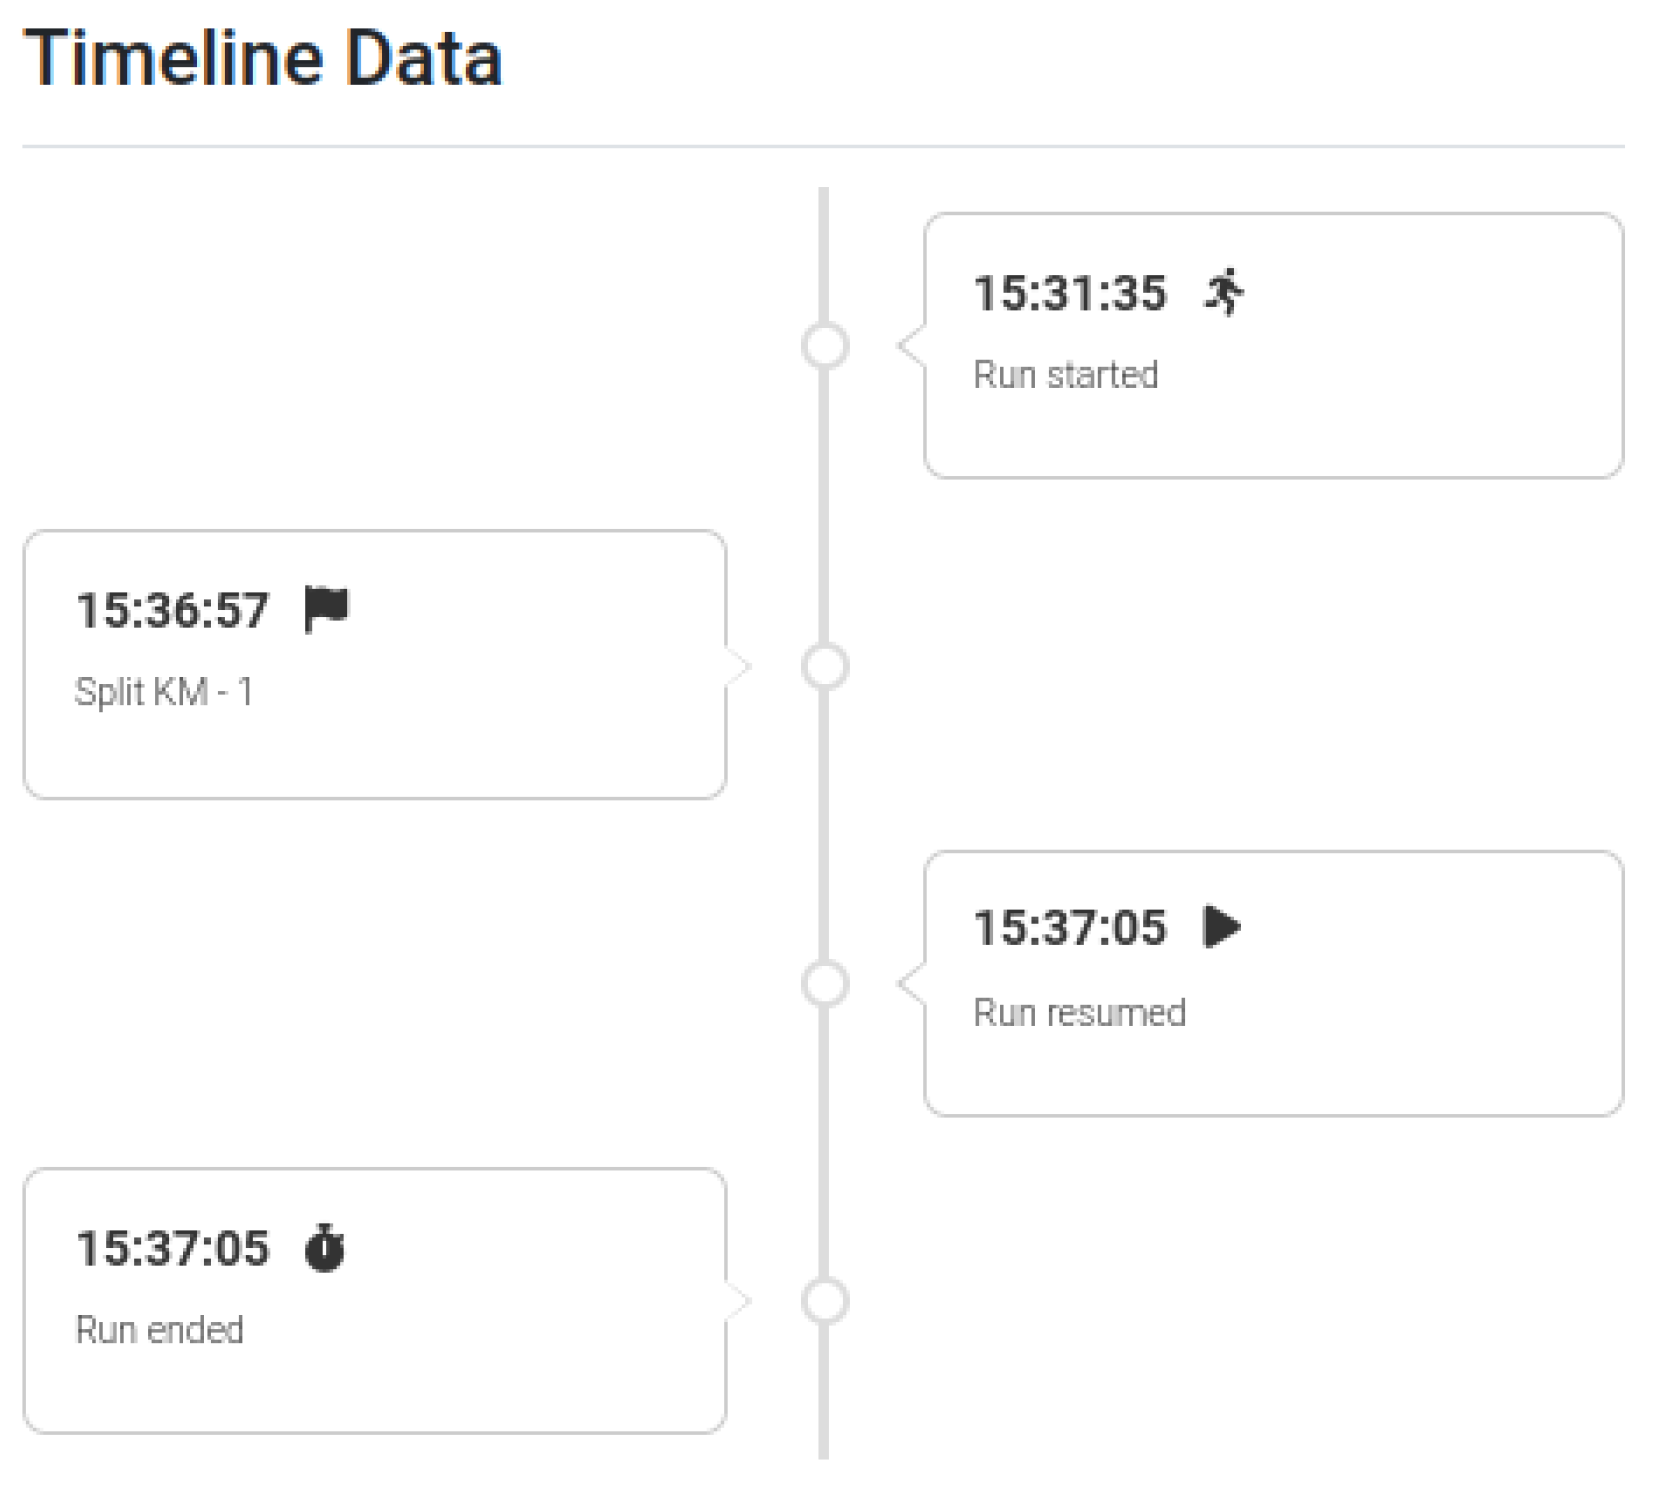Screen dimensions: 1655x1488
Task: Click the 15:37:05 timestamp above Run resumed
Action: click(x=1070, y=927)
